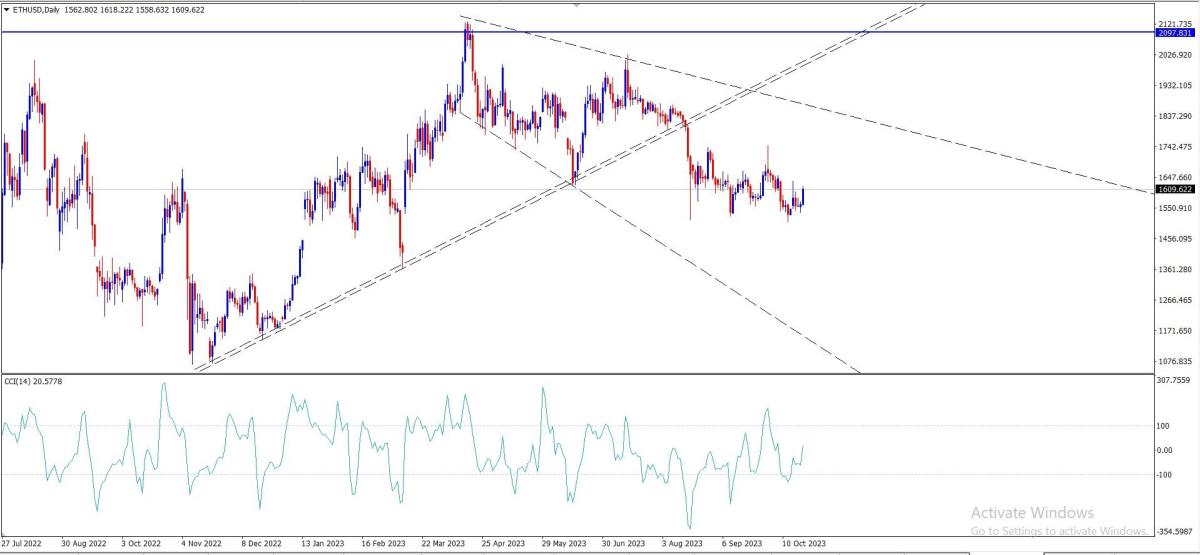The height and width of the screenshot is (555, 1200).
Task: Click the current price label 1609.622
Action: [x=1171, y=189]
